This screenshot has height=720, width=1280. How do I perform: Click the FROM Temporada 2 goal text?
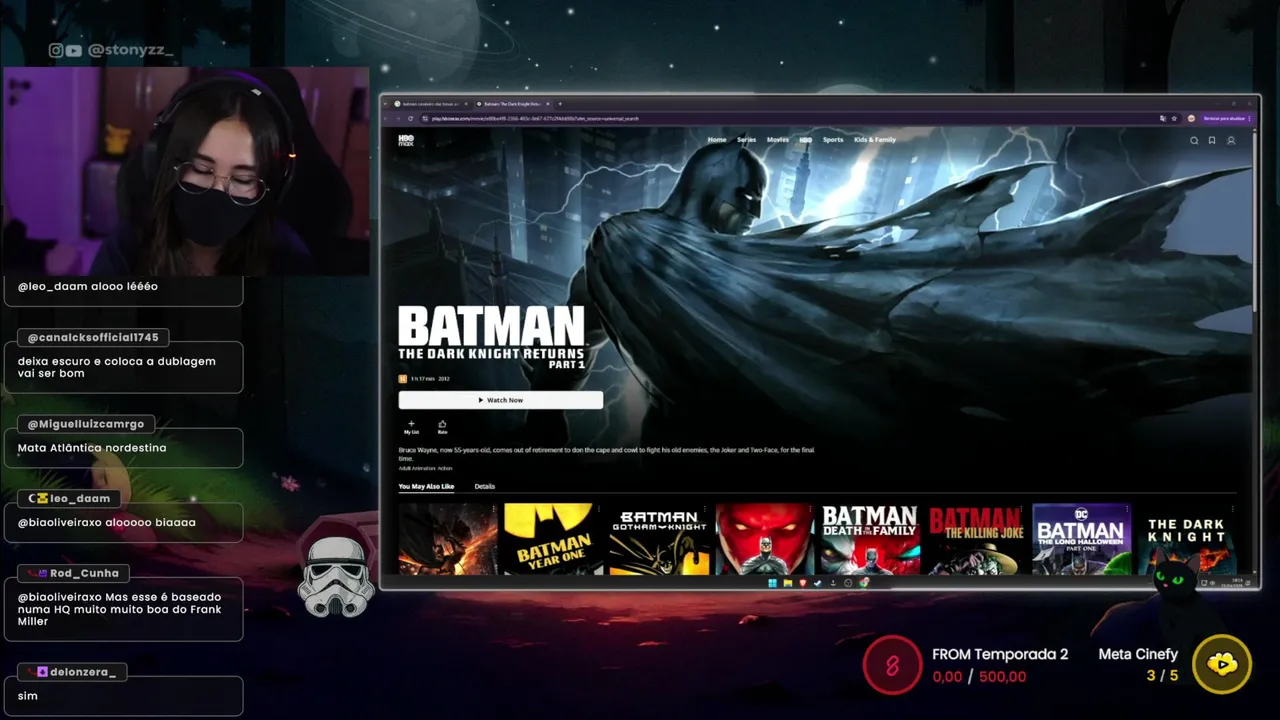(1000, 654)
